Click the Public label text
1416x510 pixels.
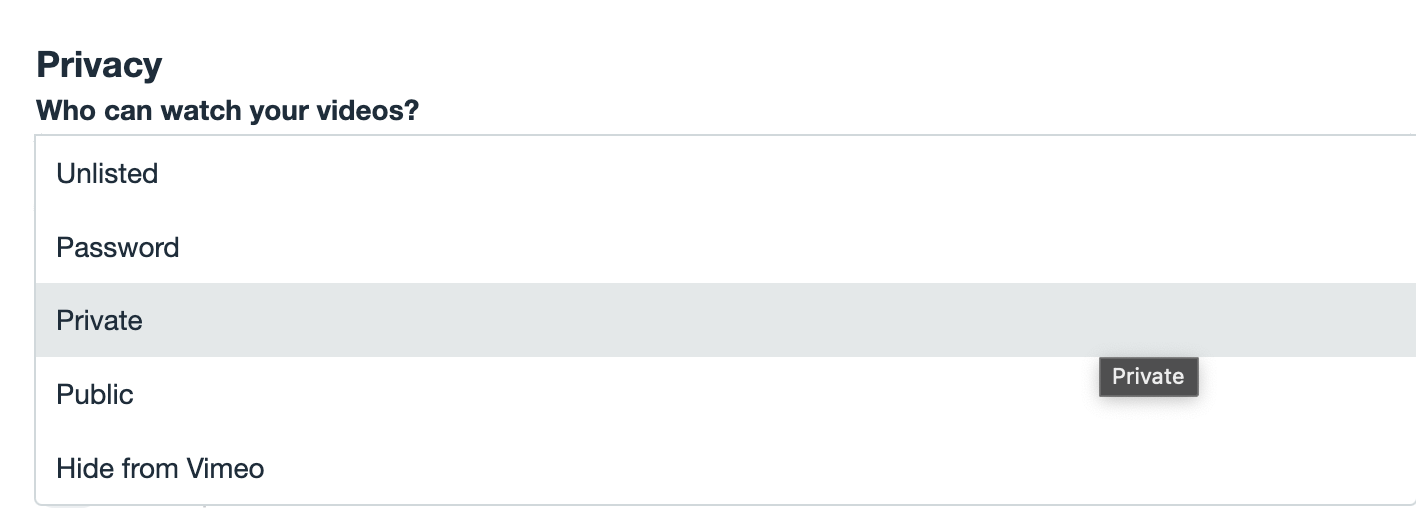point(95,395)
